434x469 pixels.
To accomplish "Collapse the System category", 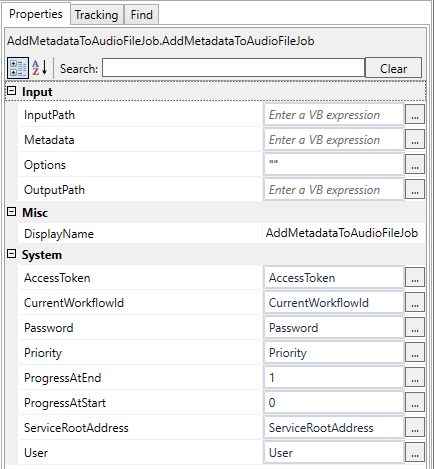I will click(x=12, y=254).
